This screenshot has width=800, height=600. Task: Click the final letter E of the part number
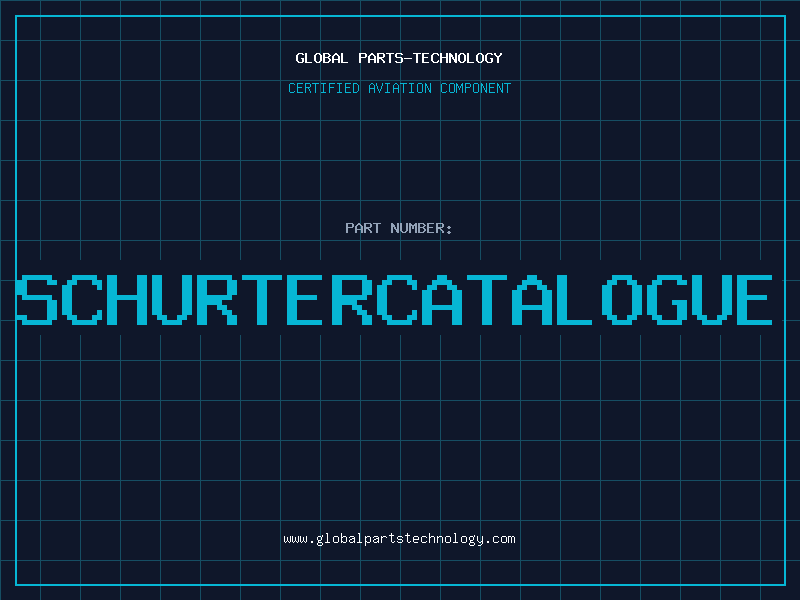(754, 300)
